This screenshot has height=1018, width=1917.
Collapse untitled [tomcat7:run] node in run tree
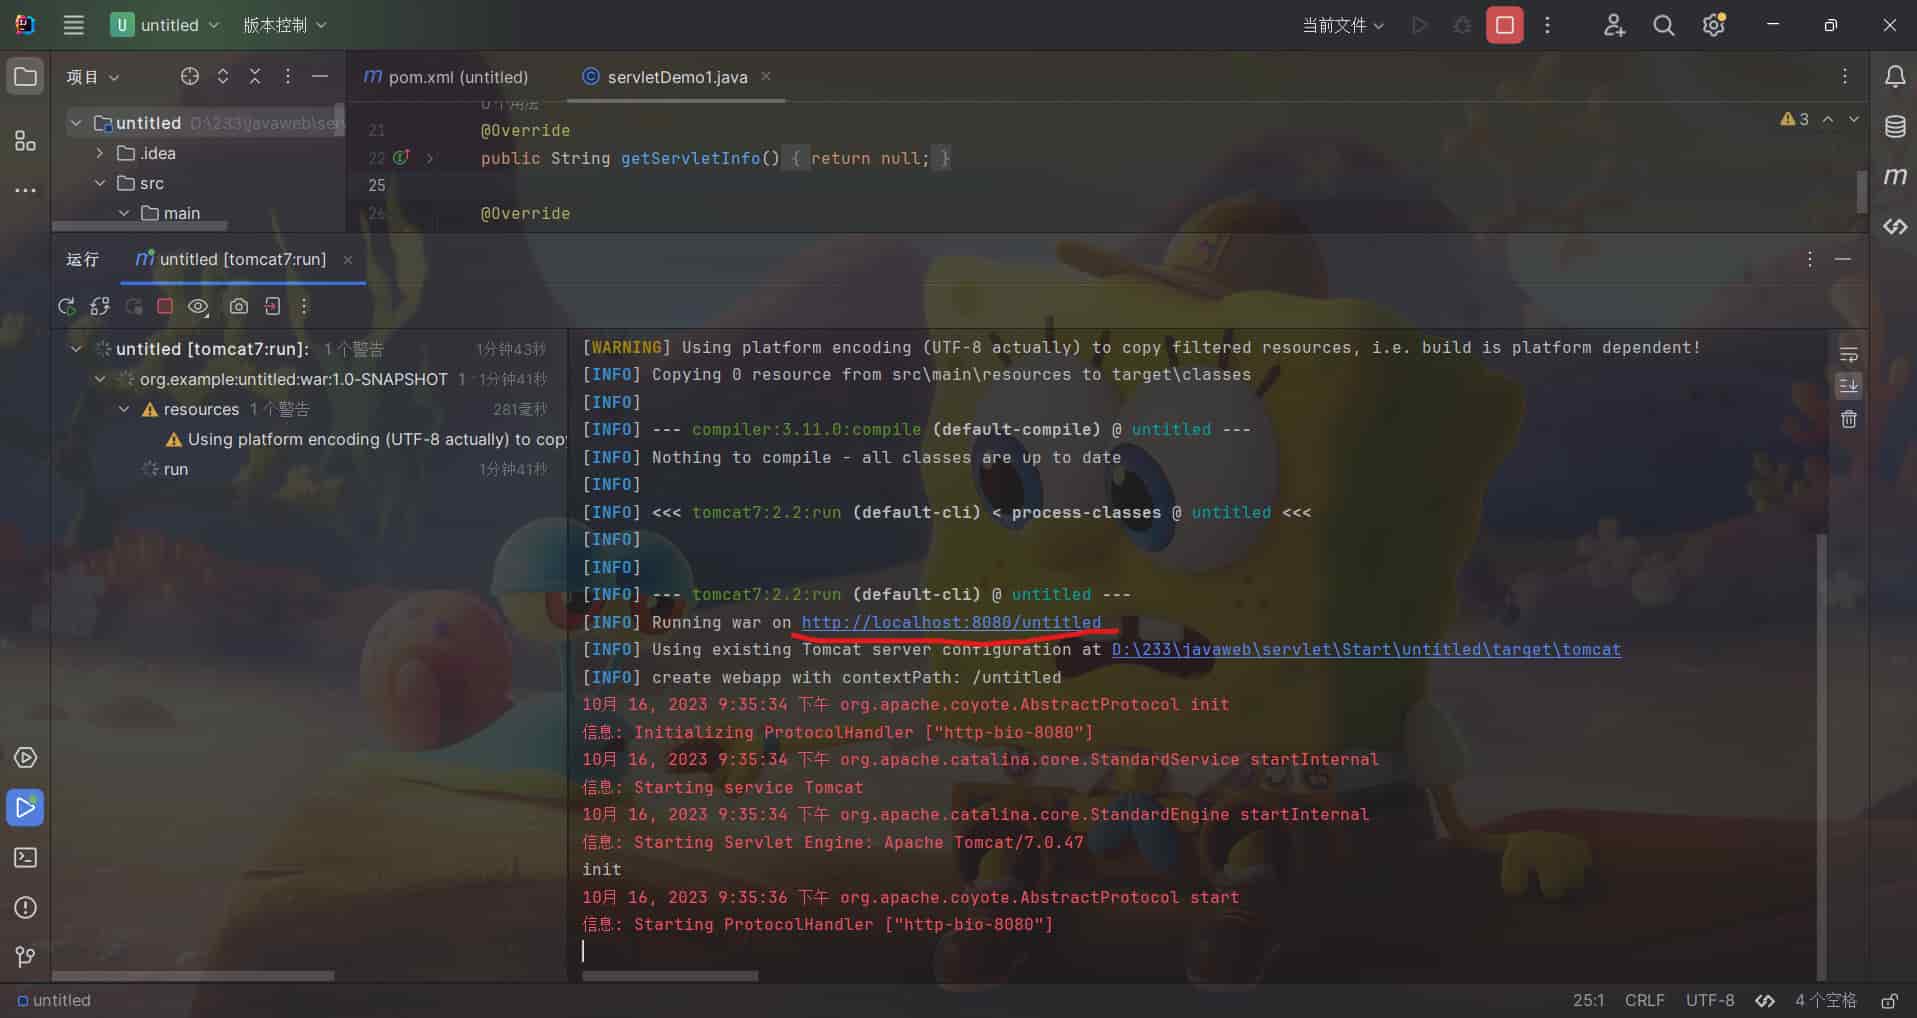tap(76, 349)
